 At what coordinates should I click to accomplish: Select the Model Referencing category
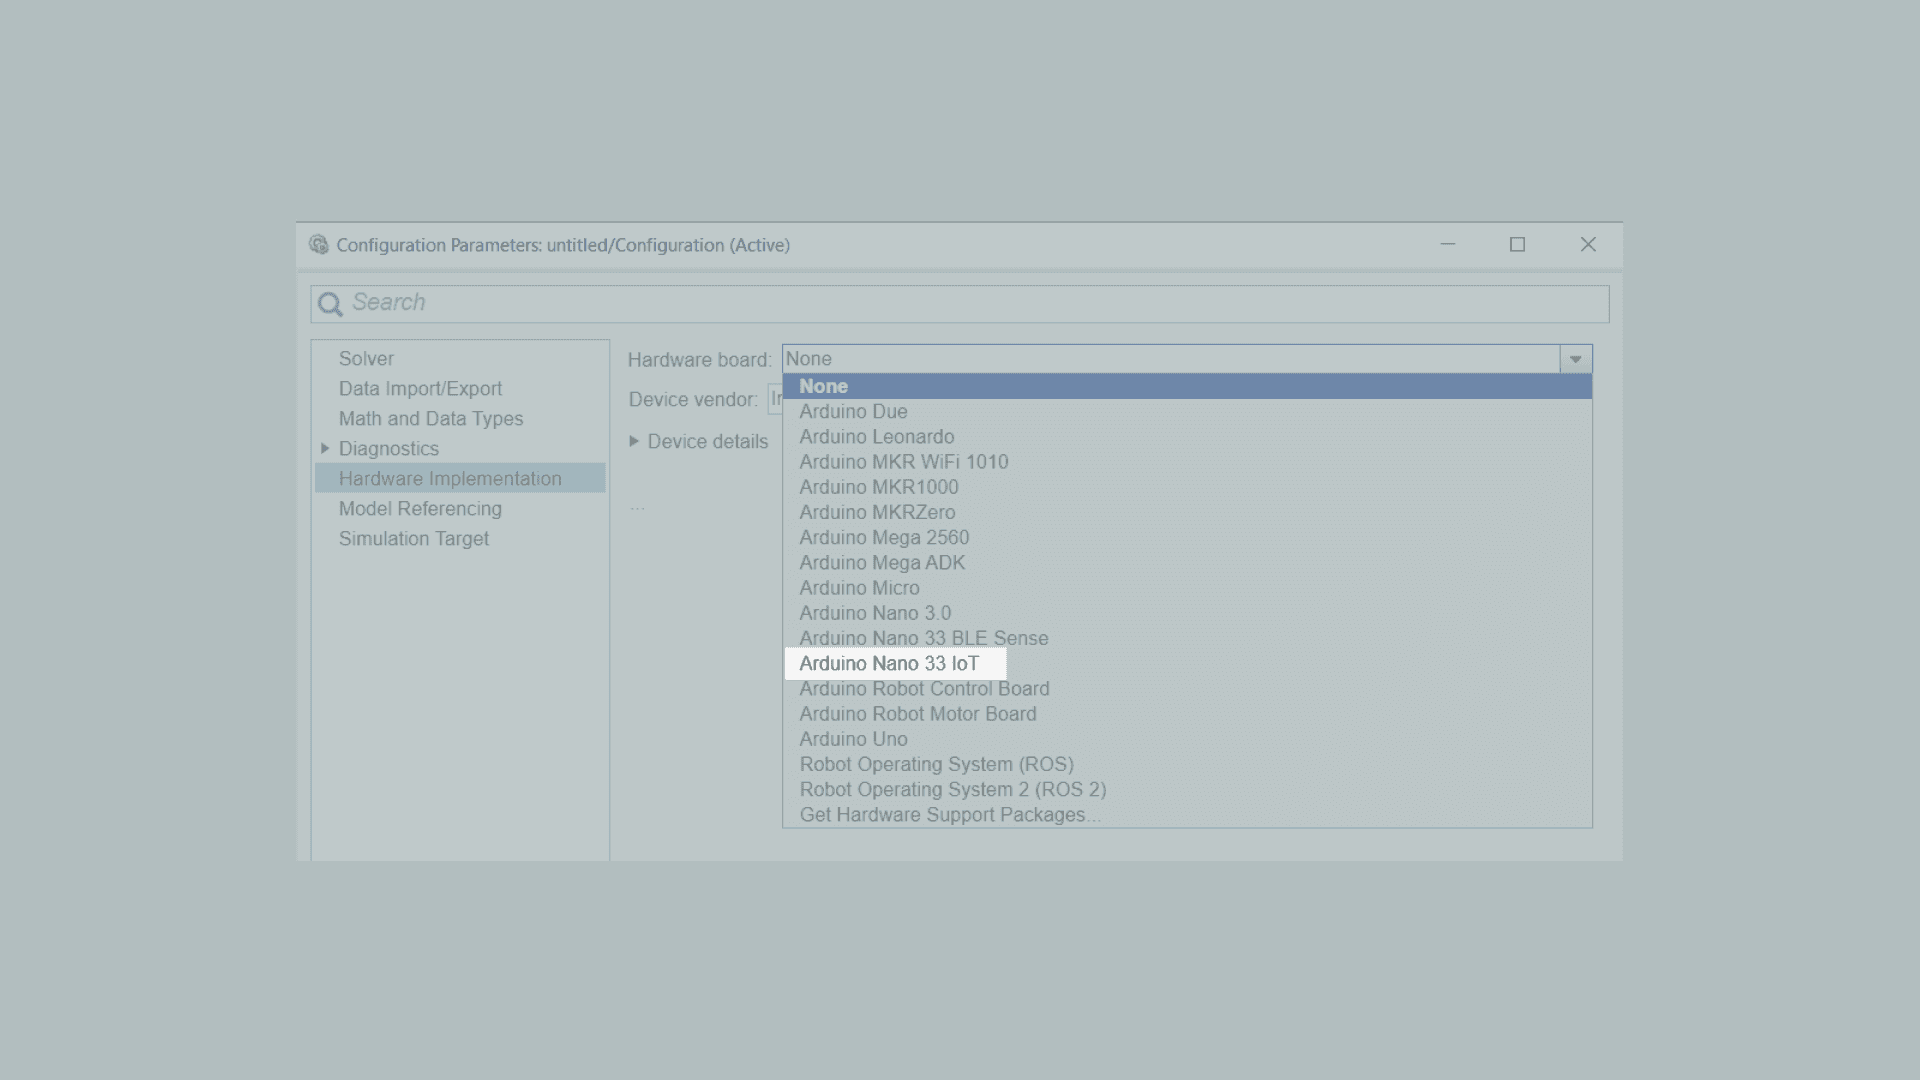[420, 509]
